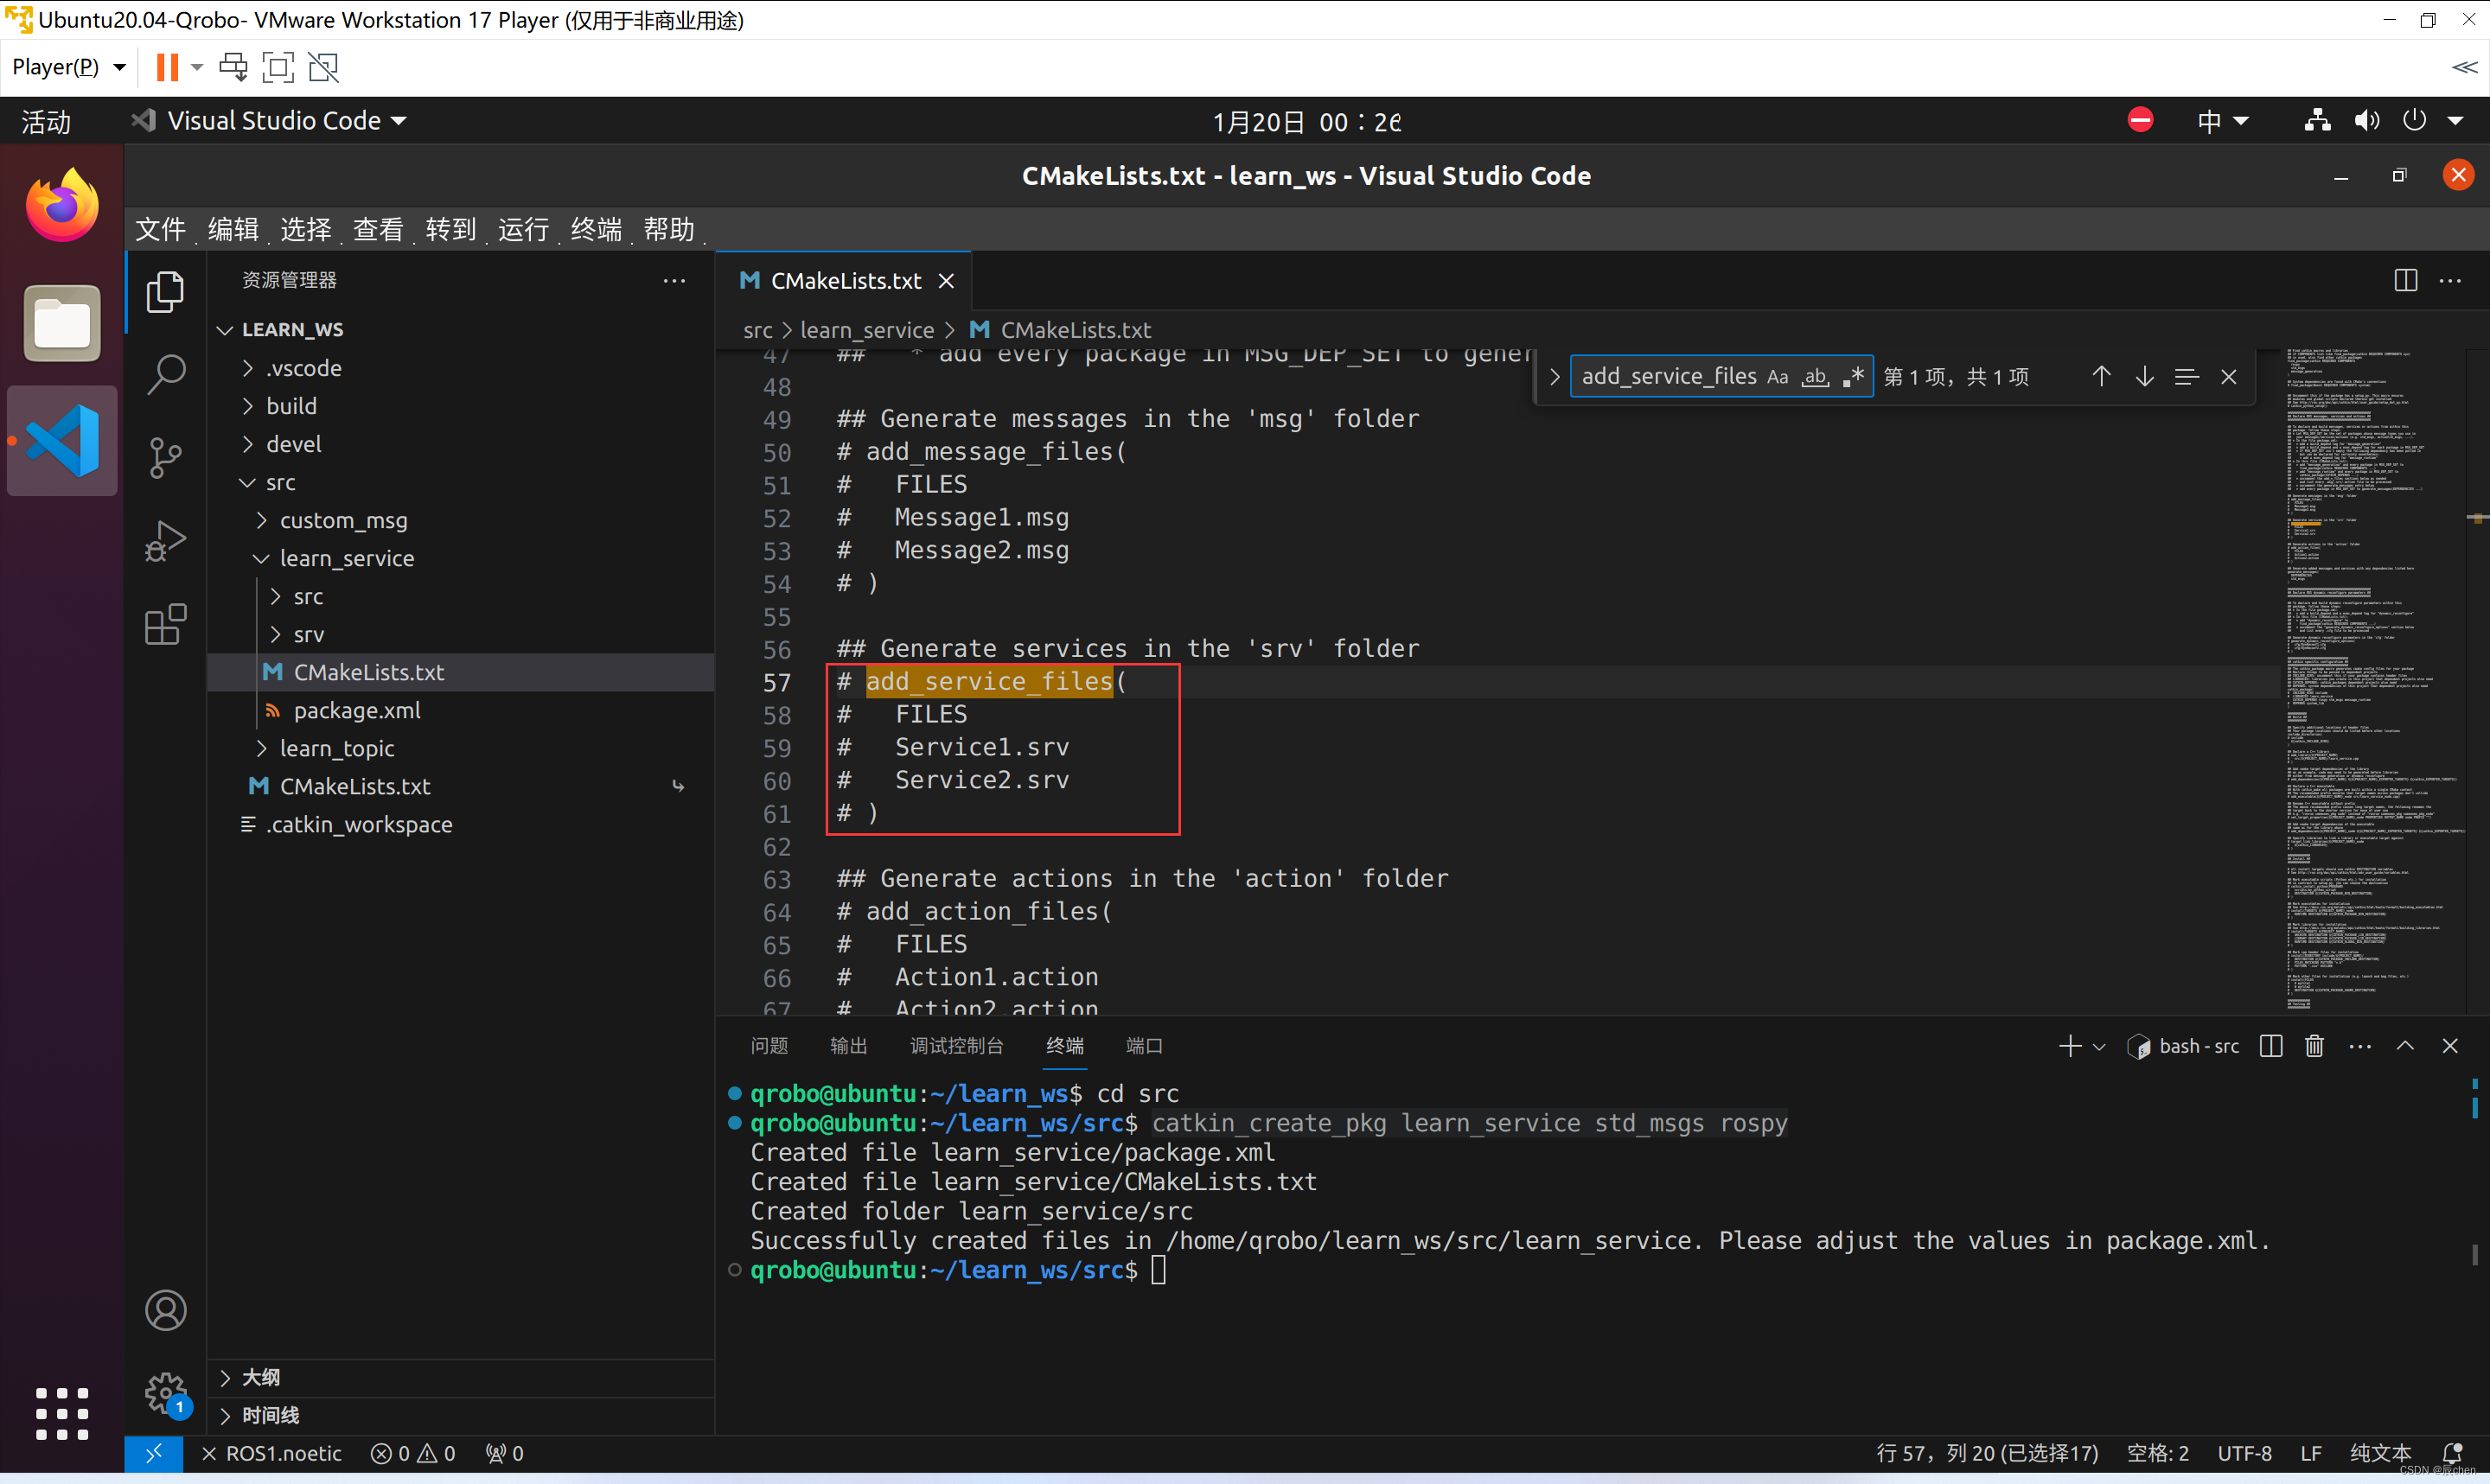This screenshot has width=2490, height=1484.
Task: Switch to the 调试控制台 panel tab
Action: tap(956, 1046)
